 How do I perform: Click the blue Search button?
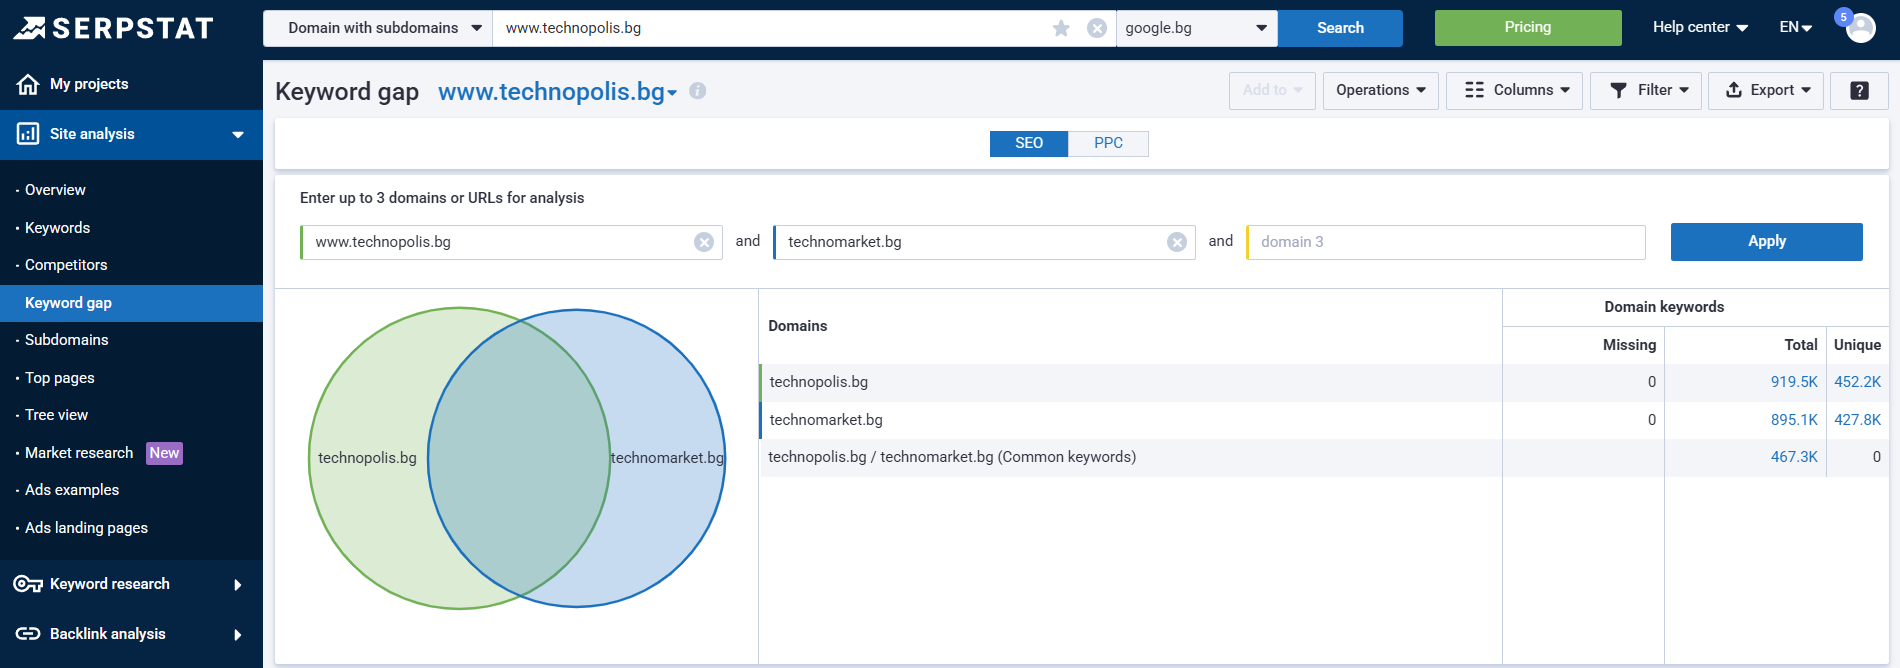[x=1340, y=28]
